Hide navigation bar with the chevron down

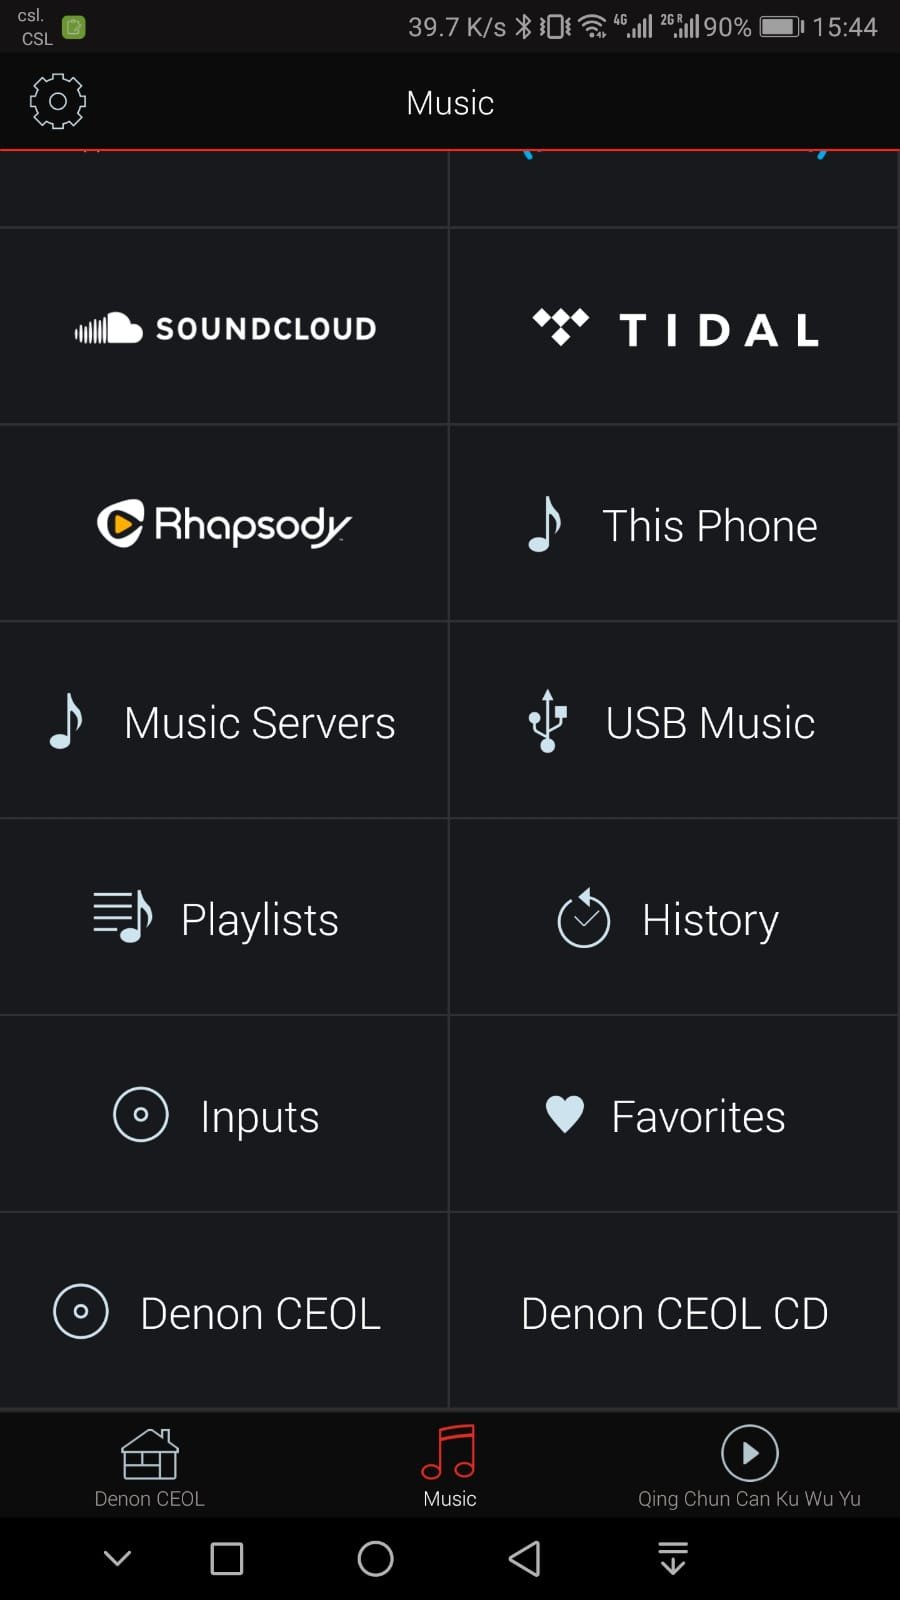pos(118,1558)
